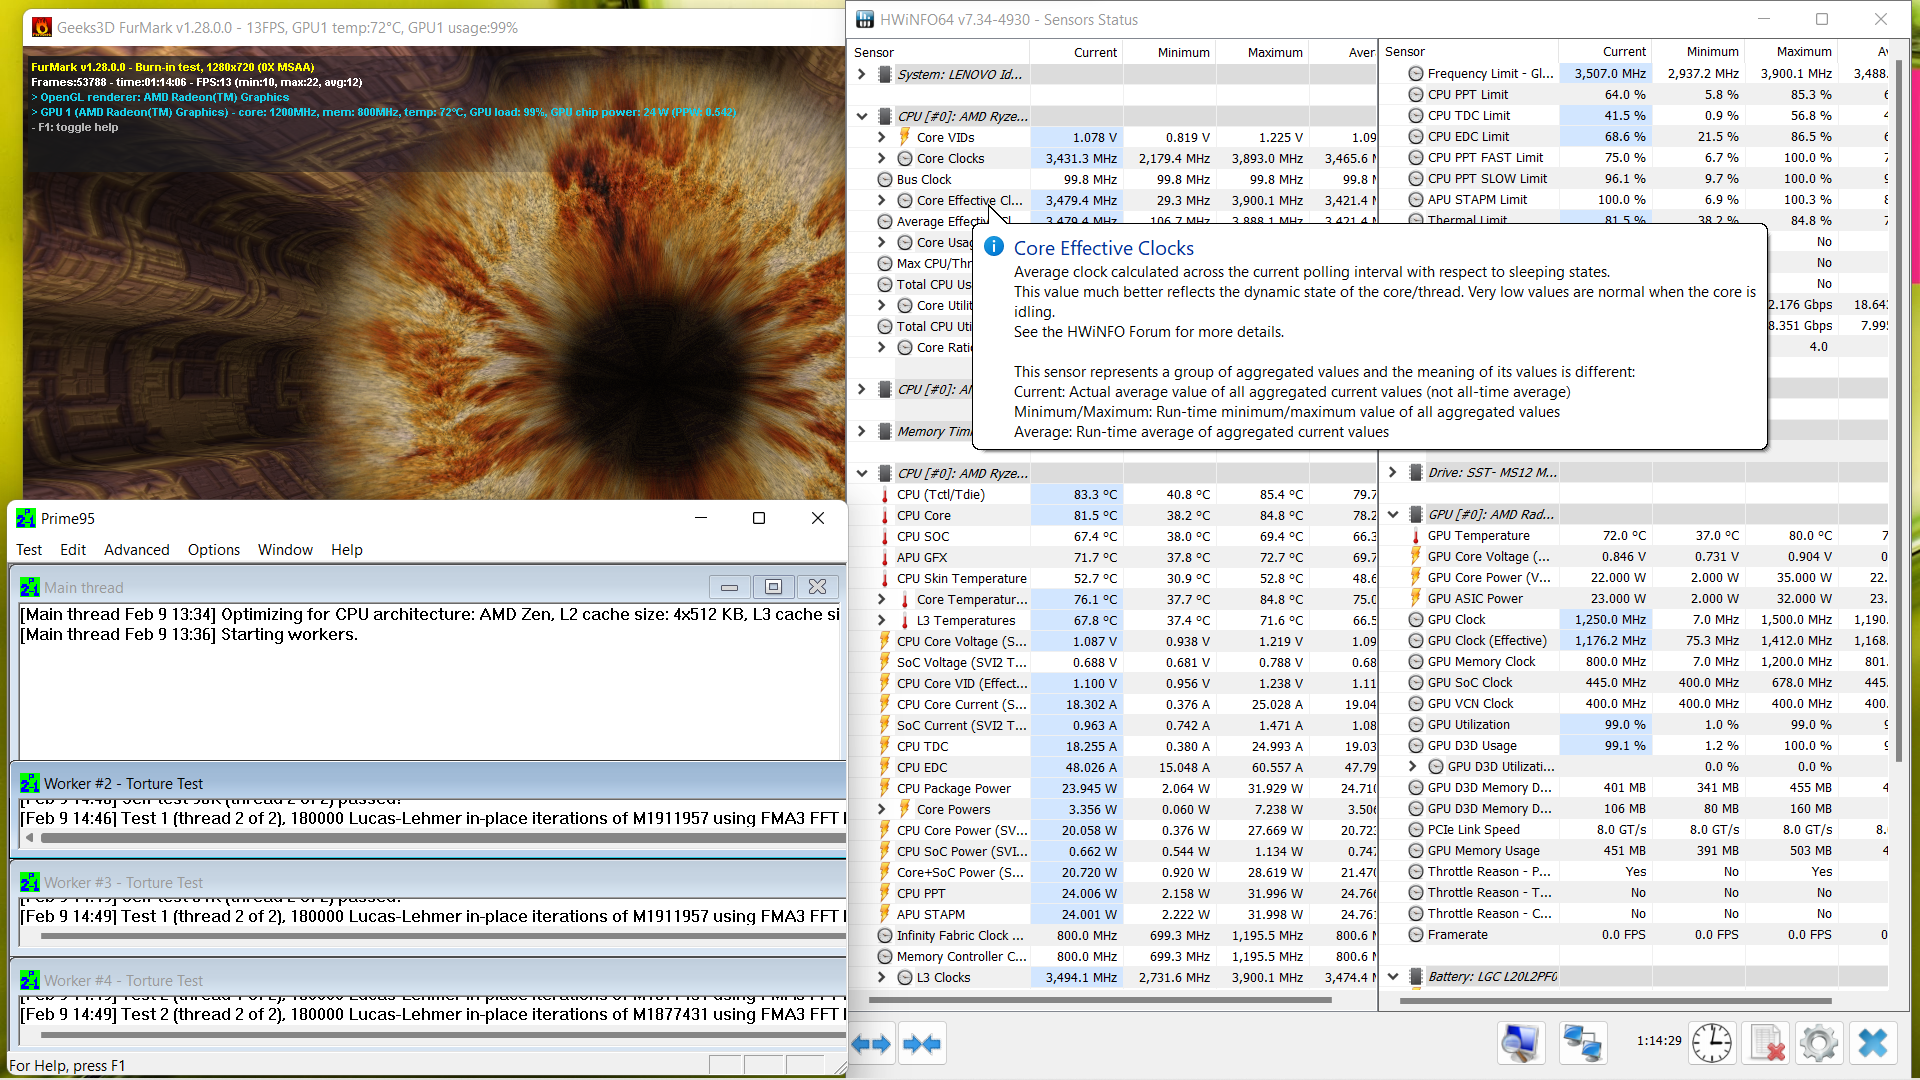
Task: Minimize the Main thread child window in Prime95
Action: coord(730,587)
